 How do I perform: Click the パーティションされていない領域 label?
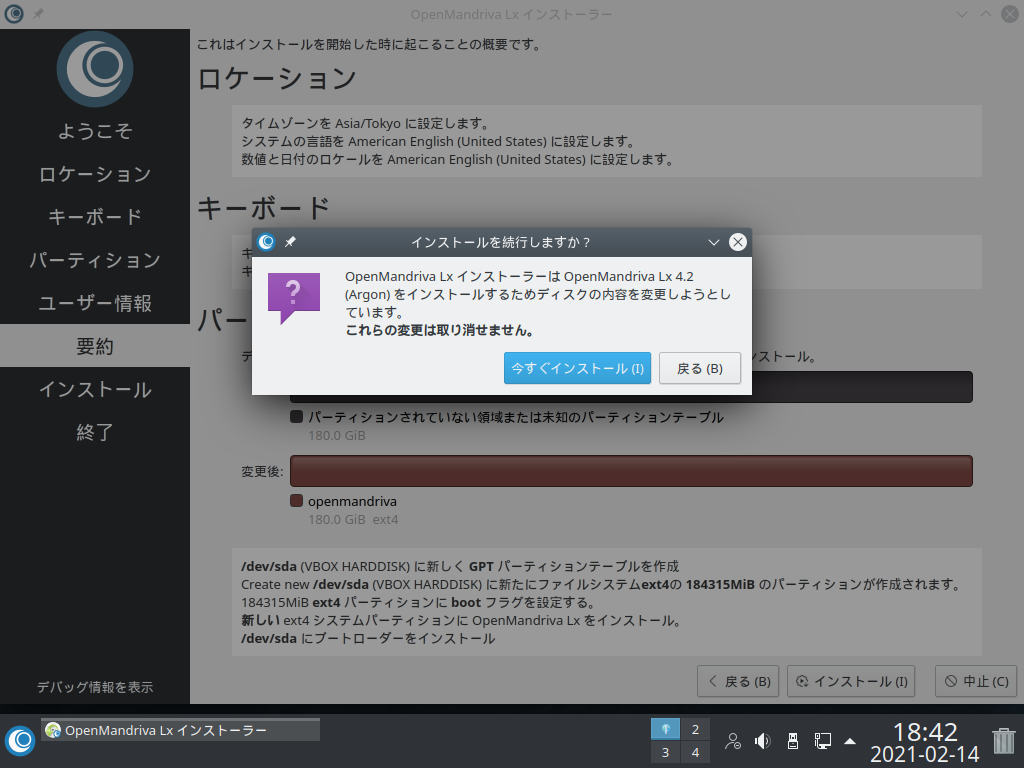(x=515, y=417)
